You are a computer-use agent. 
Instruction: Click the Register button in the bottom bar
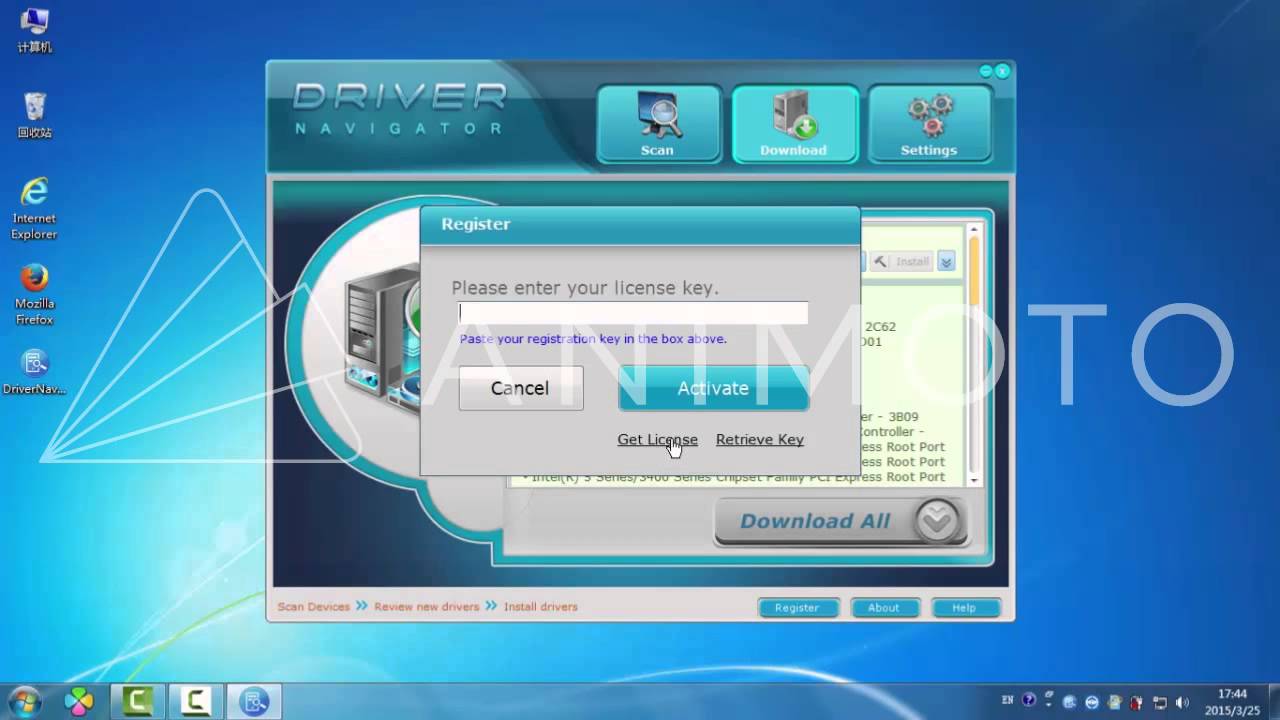pyautogui.click(x=797, y=608)
